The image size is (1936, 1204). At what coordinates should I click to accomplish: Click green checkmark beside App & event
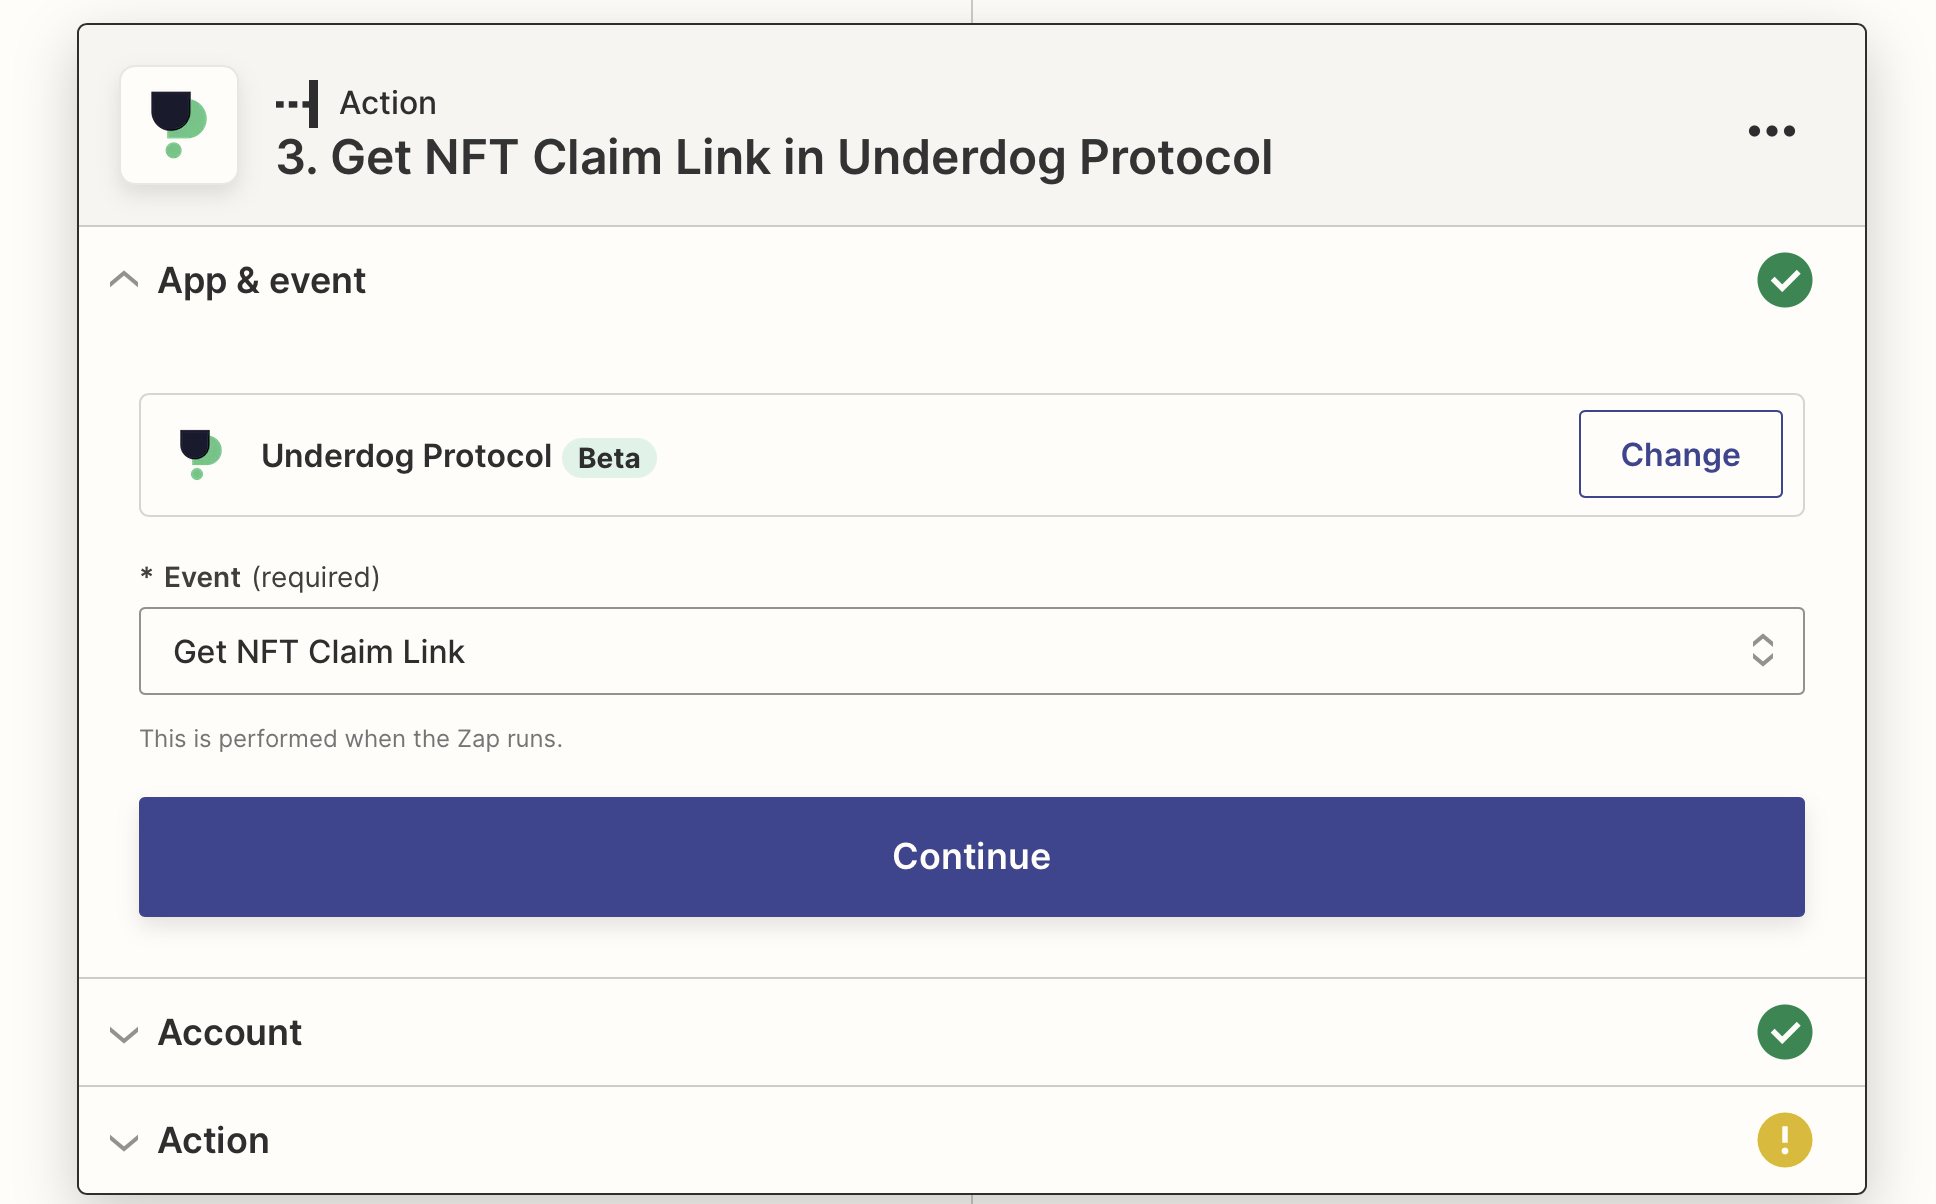click(1784, 280)
